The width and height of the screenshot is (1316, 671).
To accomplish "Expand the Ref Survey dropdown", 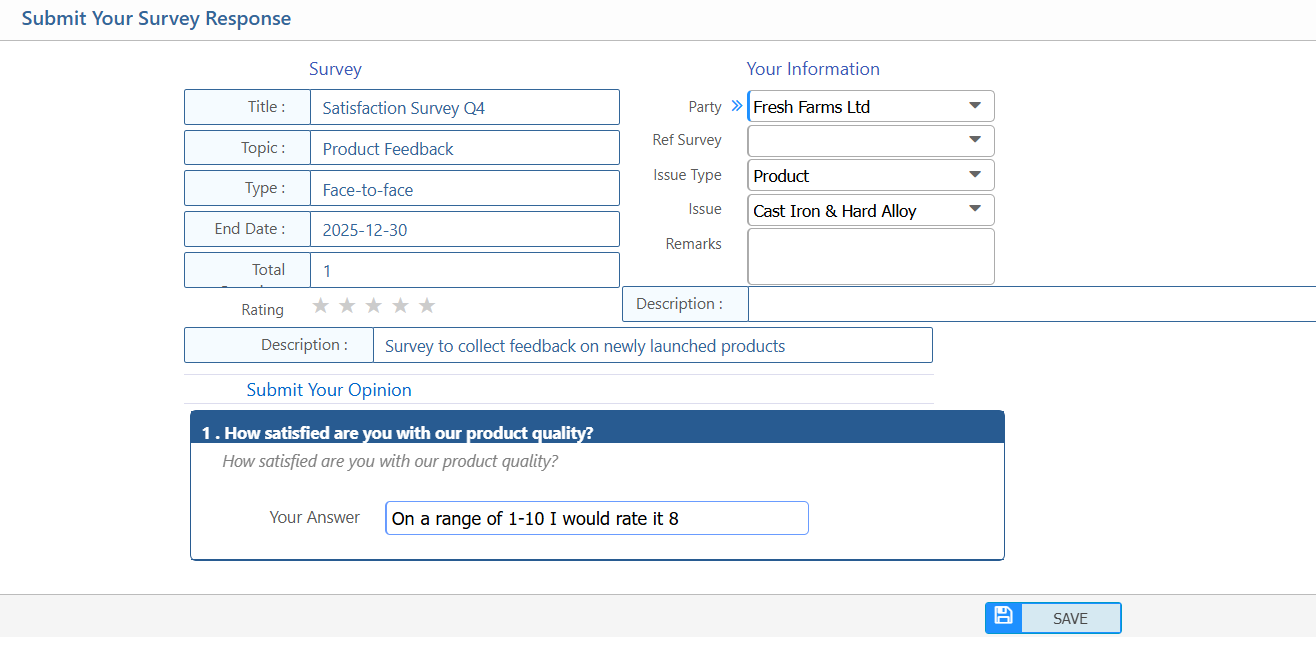I will [975, 141].
